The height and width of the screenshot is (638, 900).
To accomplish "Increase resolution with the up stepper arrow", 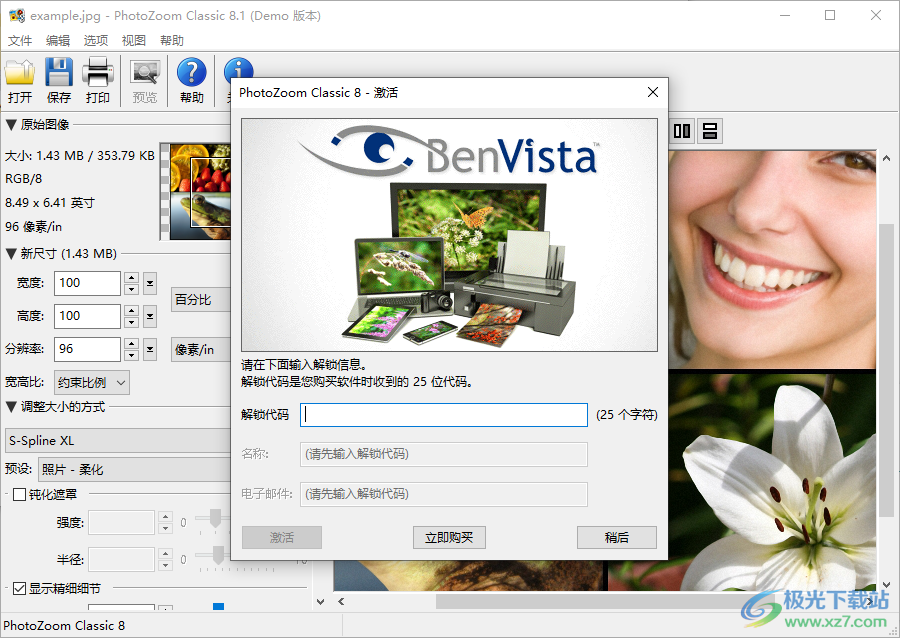I will (131, 344).
